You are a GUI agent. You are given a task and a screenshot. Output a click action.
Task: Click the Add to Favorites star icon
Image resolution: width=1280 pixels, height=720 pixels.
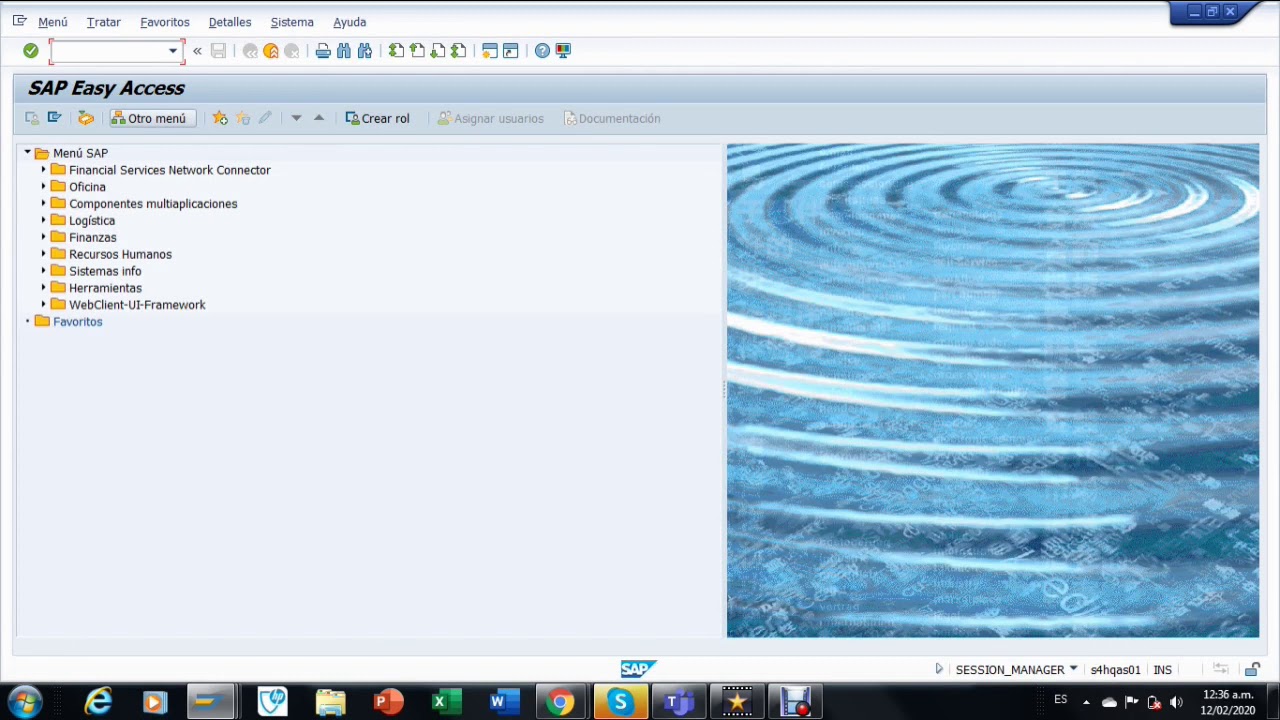pos(220,118)
